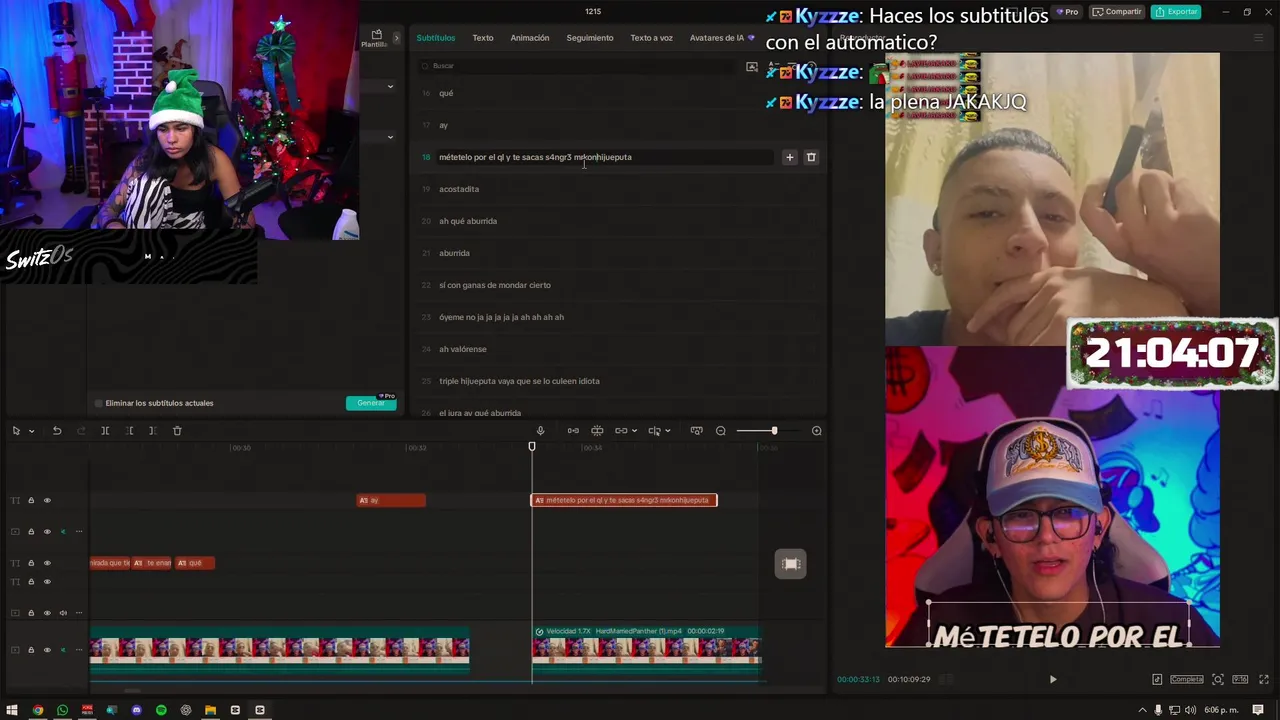
Task: Open the selection tool mode dropdown arrow
Action: click(32, 431)
